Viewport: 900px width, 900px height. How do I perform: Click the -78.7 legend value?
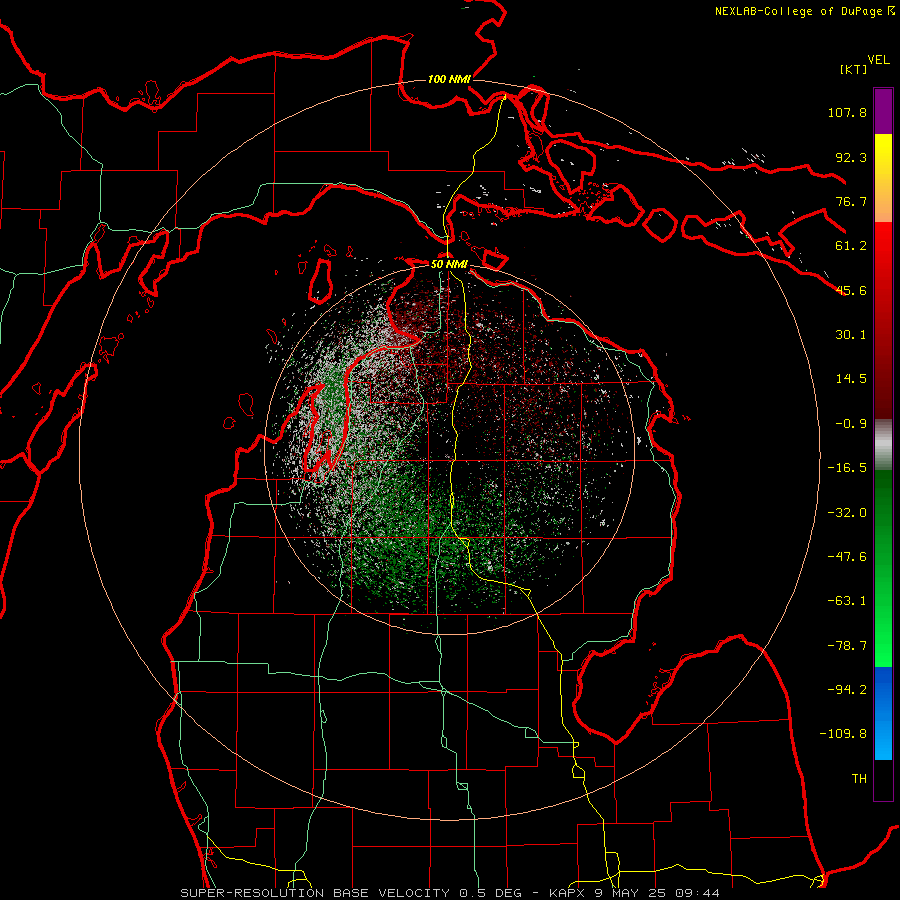pos(847,646)
